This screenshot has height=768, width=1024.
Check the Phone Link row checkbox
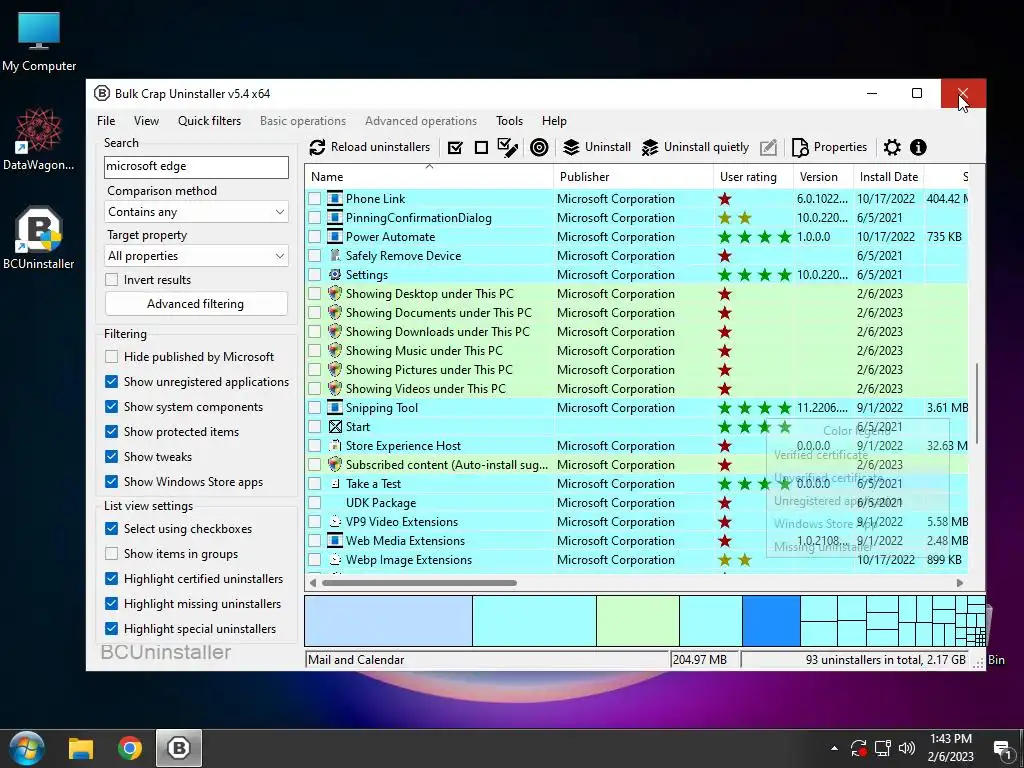pyautogui.click(x=315, y=199)
